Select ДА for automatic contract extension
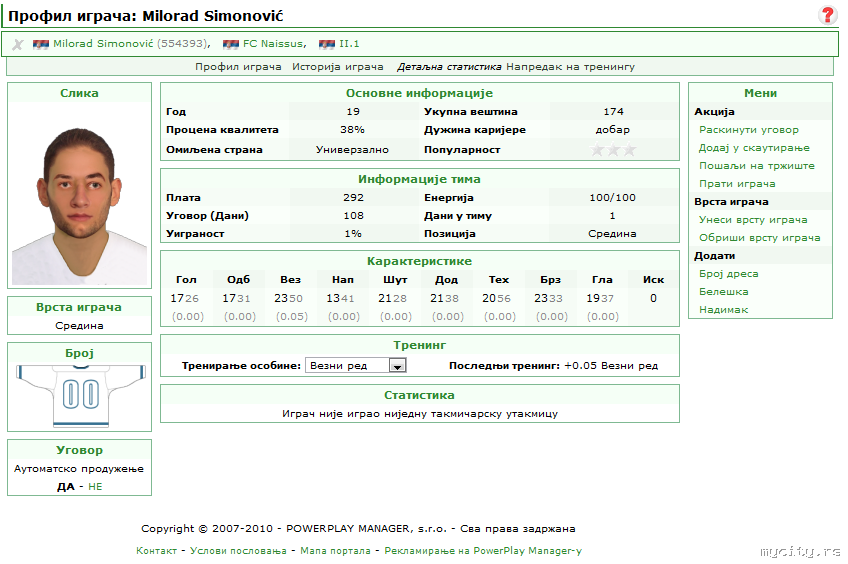The height and width of the screenshot is (564, 848). coord(65,487)
